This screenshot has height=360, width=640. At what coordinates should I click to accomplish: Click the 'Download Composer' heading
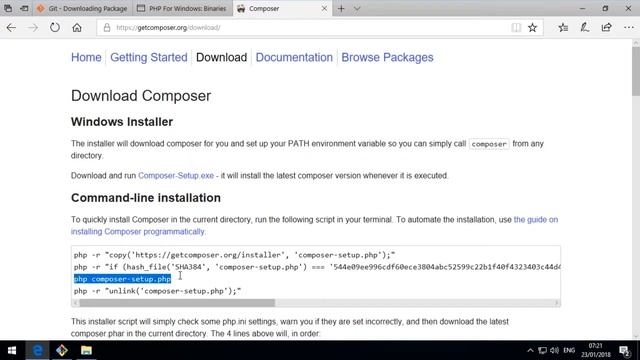(141, 96)
